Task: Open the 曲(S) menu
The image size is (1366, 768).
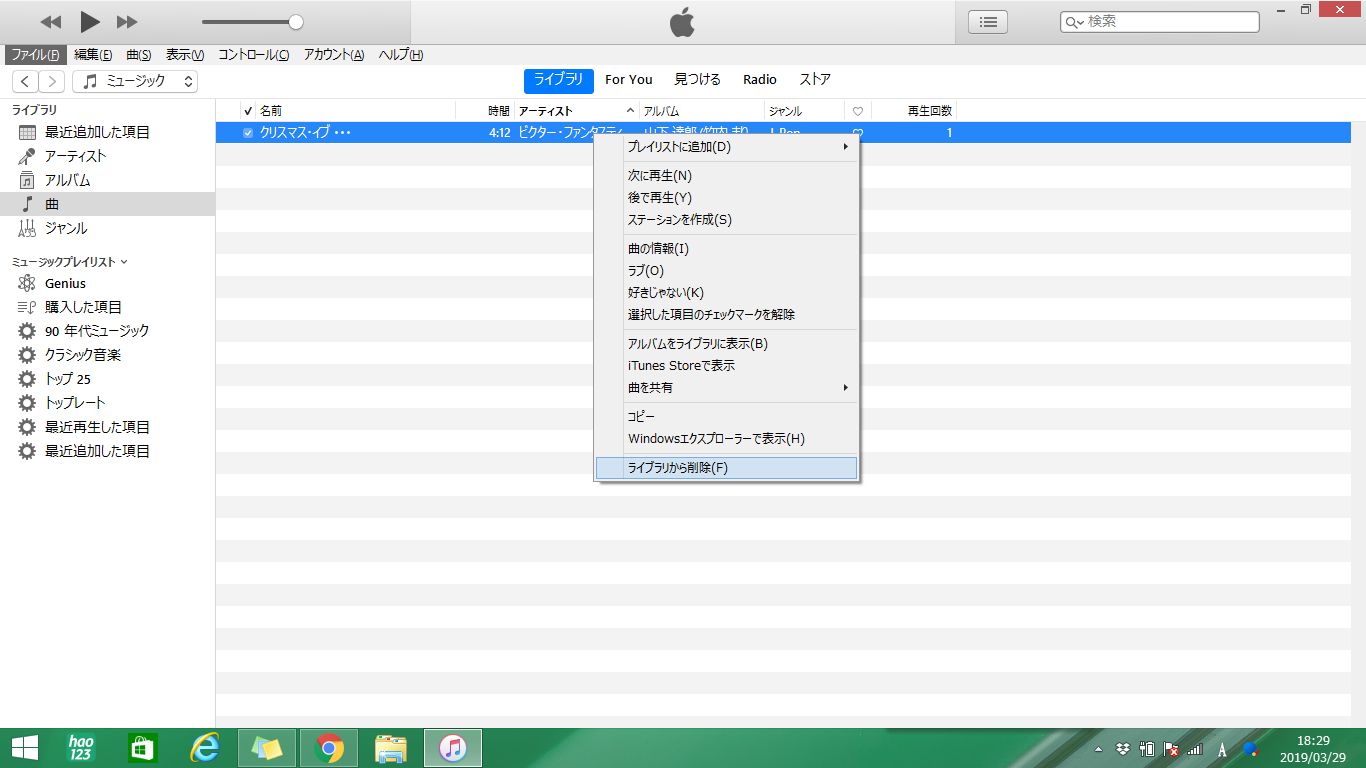Action: pyautogui.click(x=139, y=55)
